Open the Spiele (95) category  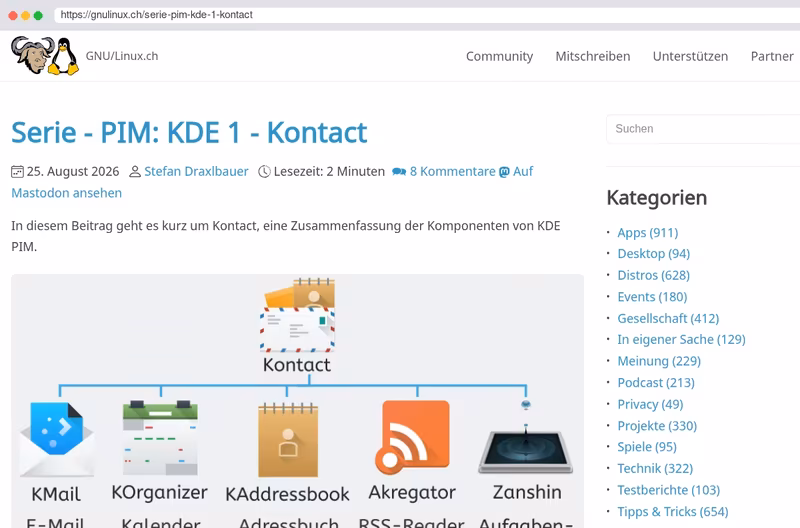(647, 447)
